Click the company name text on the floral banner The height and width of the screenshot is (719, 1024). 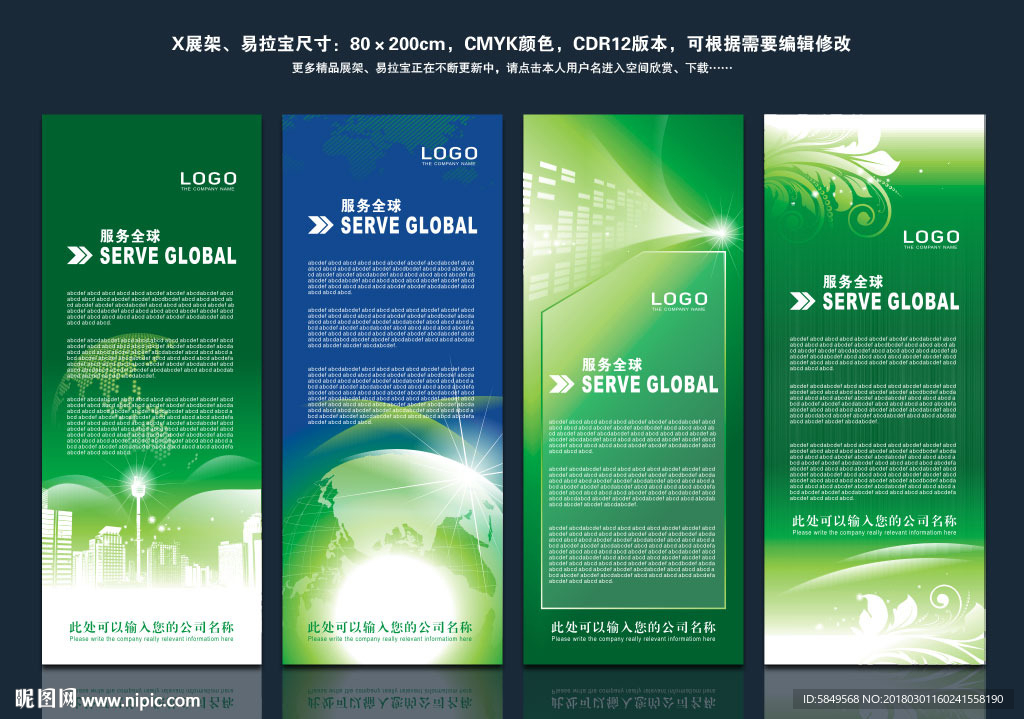874,521
